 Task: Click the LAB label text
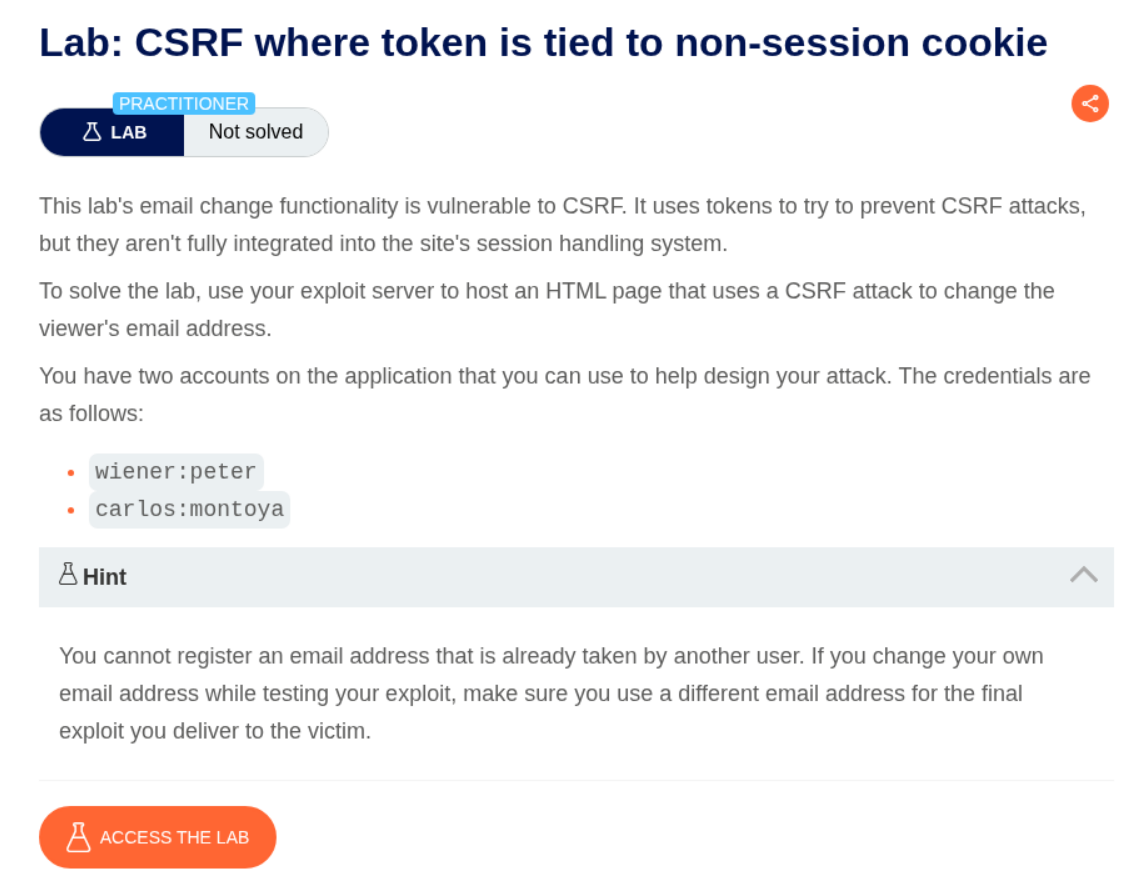129,132
